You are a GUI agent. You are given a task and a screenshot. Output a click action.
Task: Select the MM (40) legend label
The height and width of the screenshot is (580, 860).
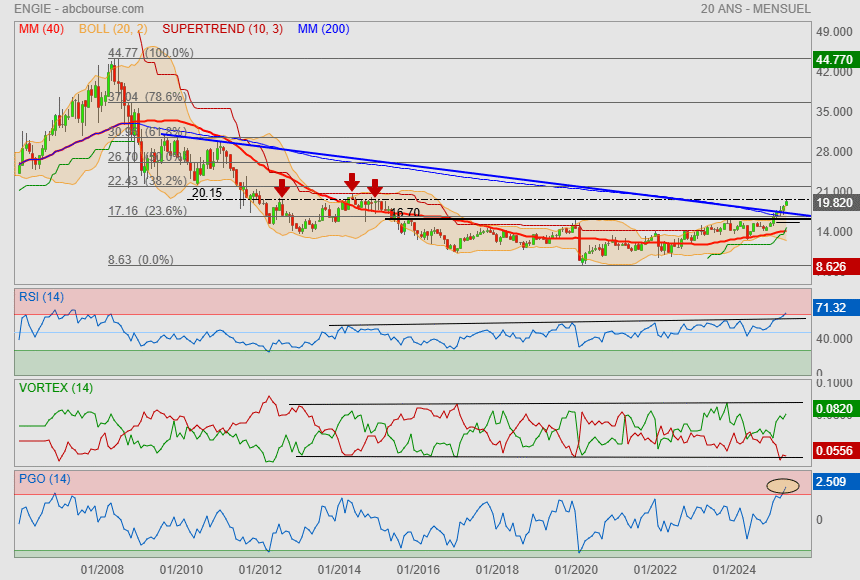pyautogui.click(x=40, y=29)
